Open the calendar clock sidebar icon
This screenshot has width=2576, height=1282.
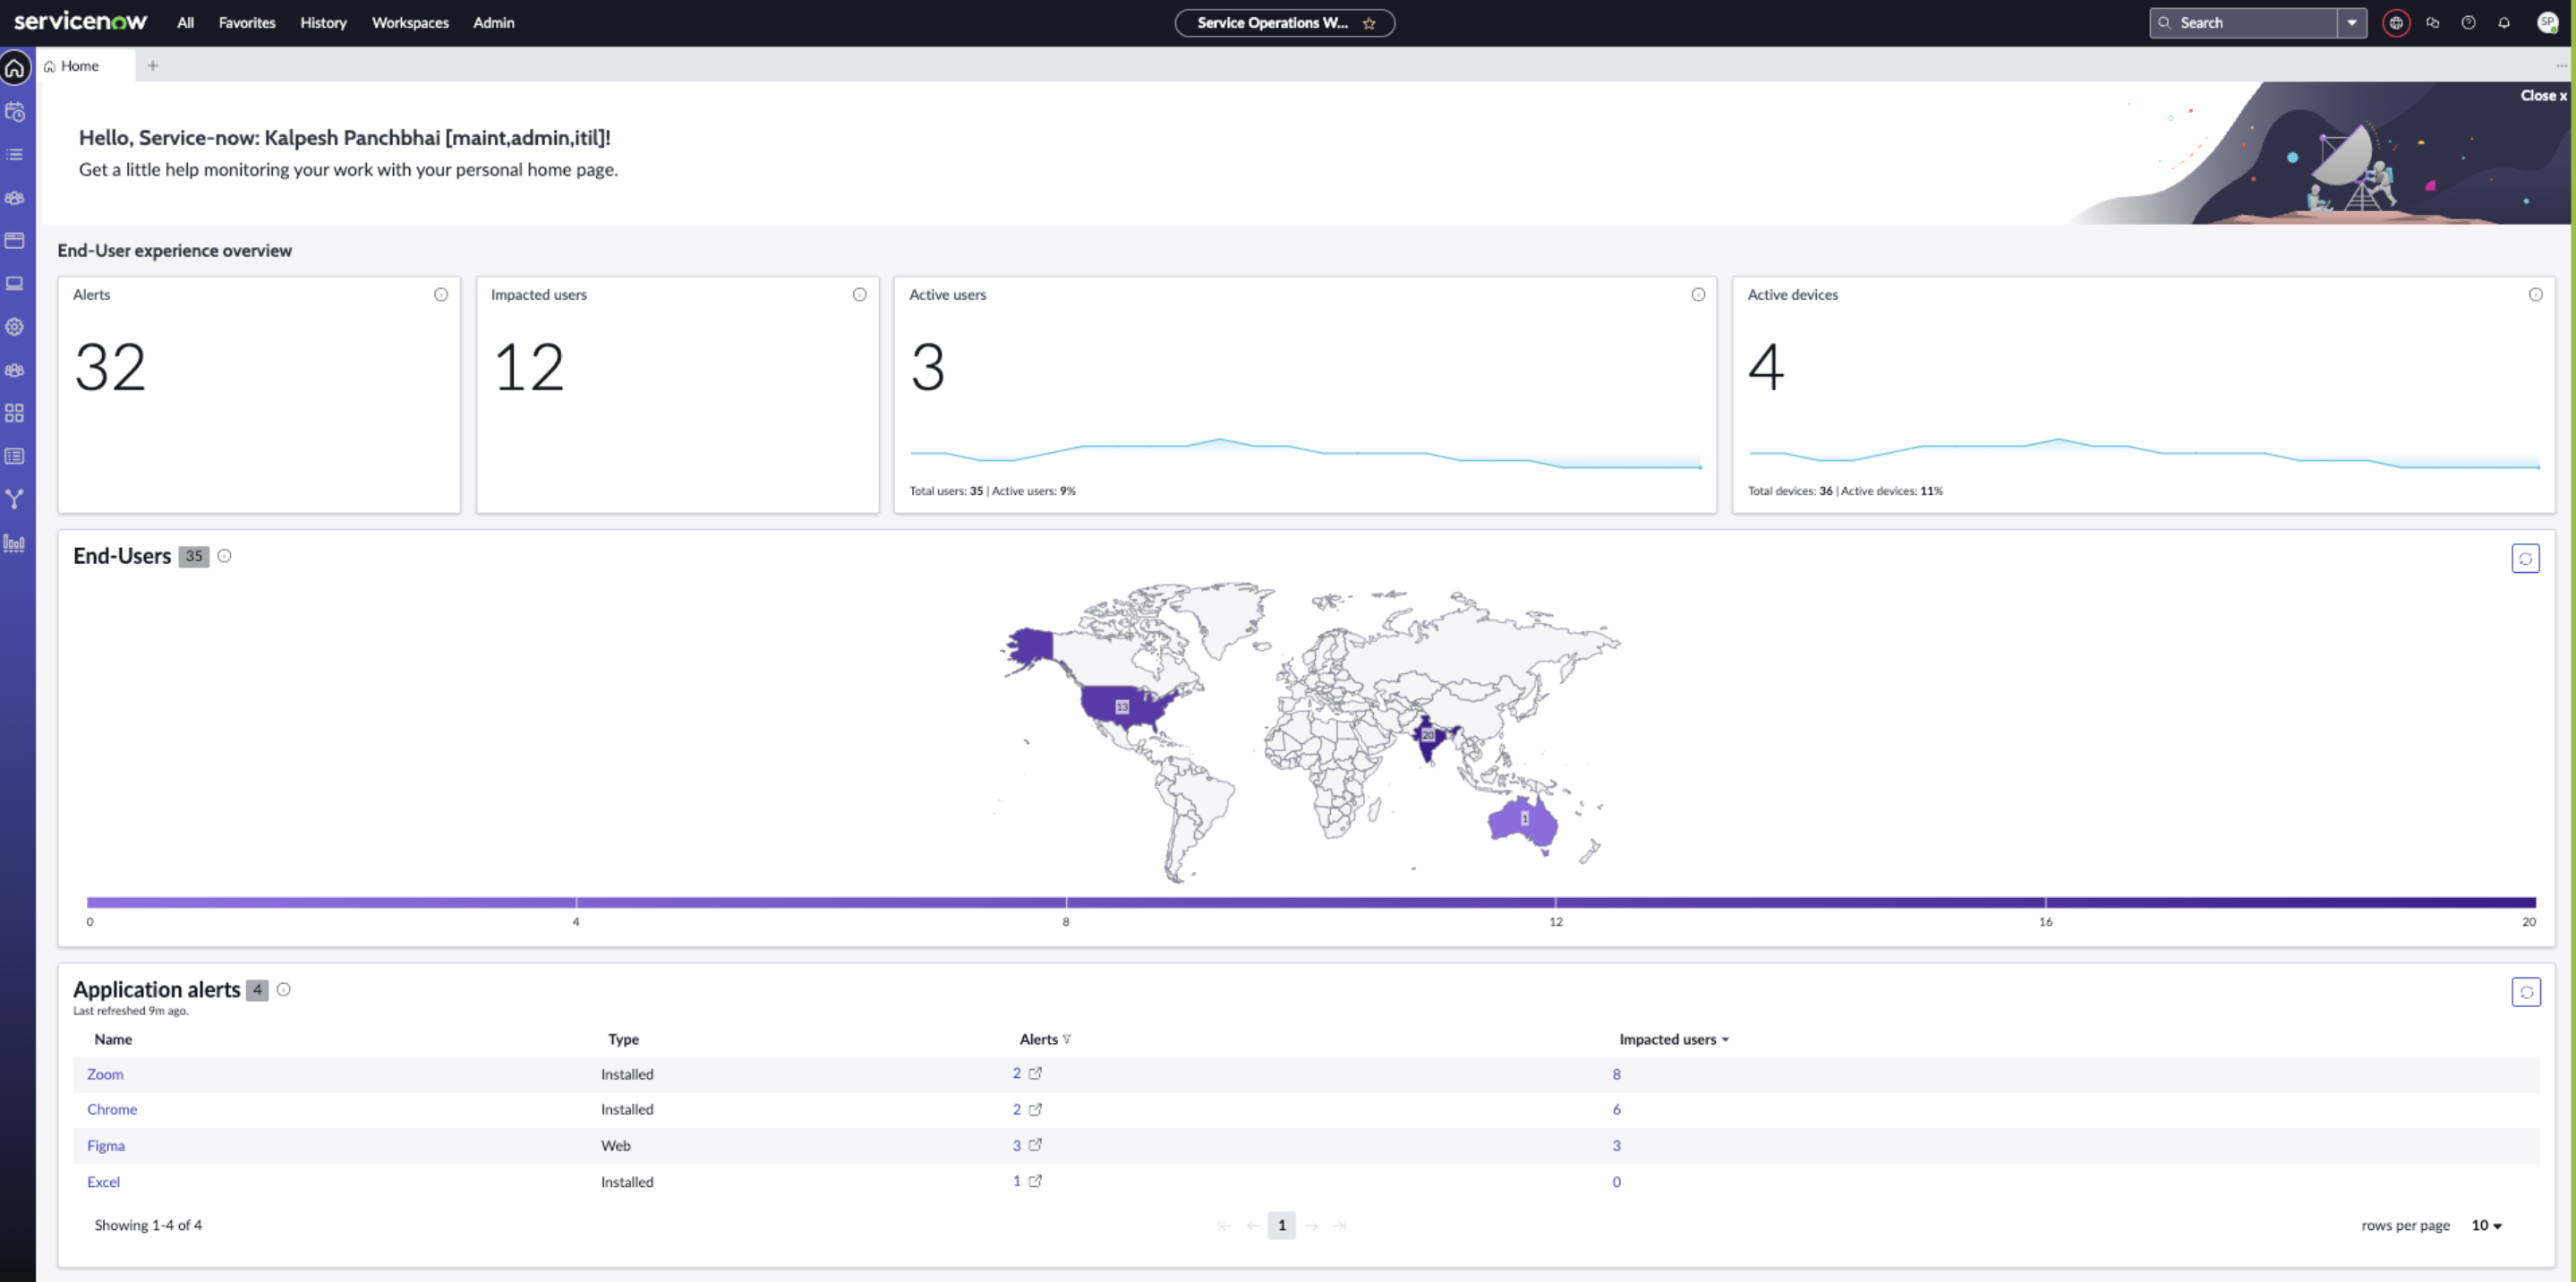[15, 111]
